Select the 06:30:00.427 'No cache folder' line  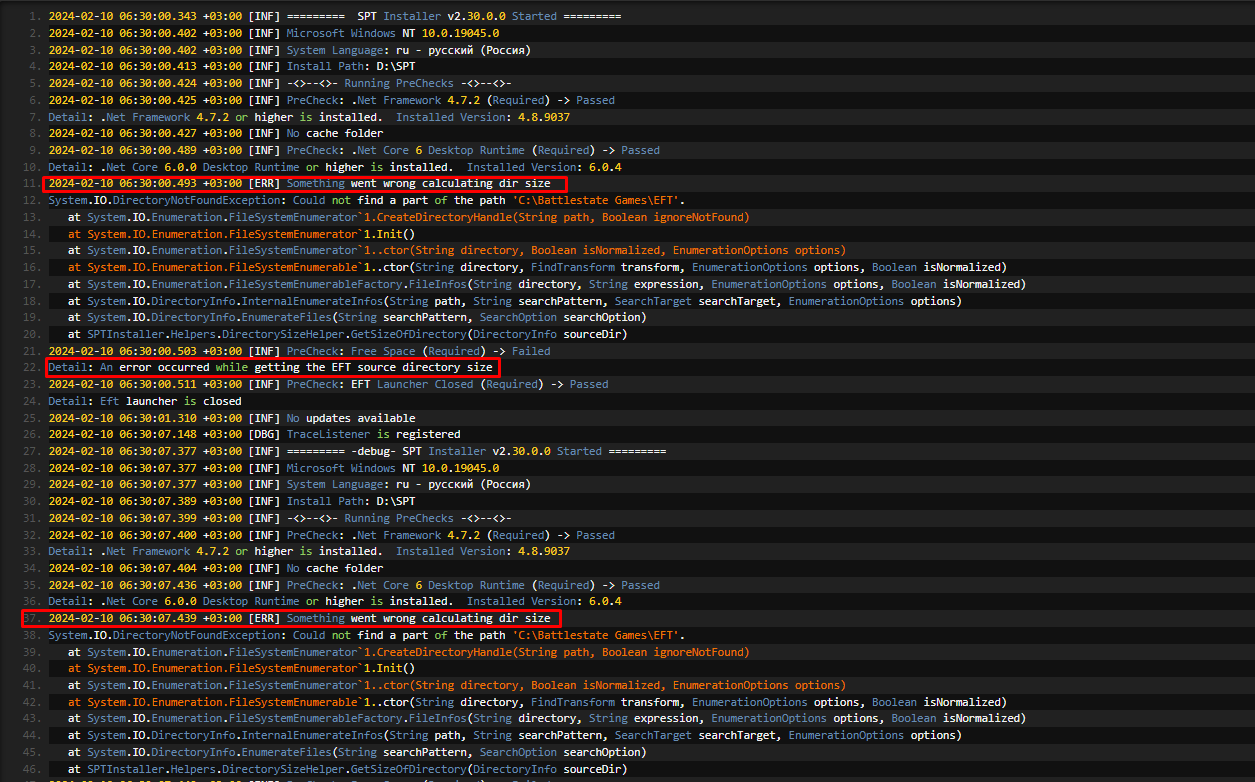point(216,134)
